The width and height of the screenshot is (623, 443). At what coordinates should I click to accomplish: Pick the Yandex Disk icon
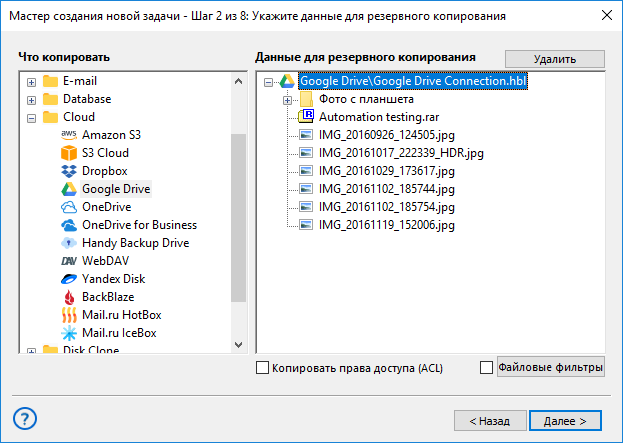tap(69, 279)
